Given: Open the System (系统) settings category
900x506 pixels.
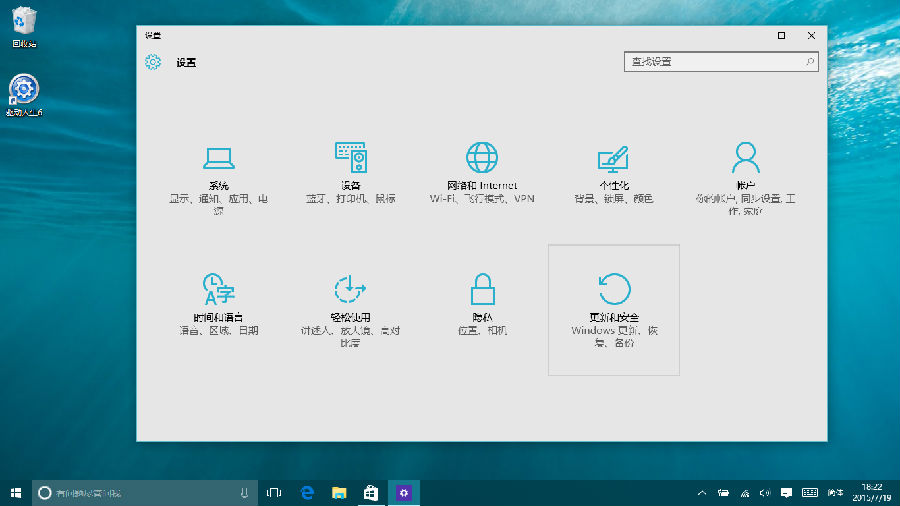Looking at the screenshot, I should click(219, 179).
